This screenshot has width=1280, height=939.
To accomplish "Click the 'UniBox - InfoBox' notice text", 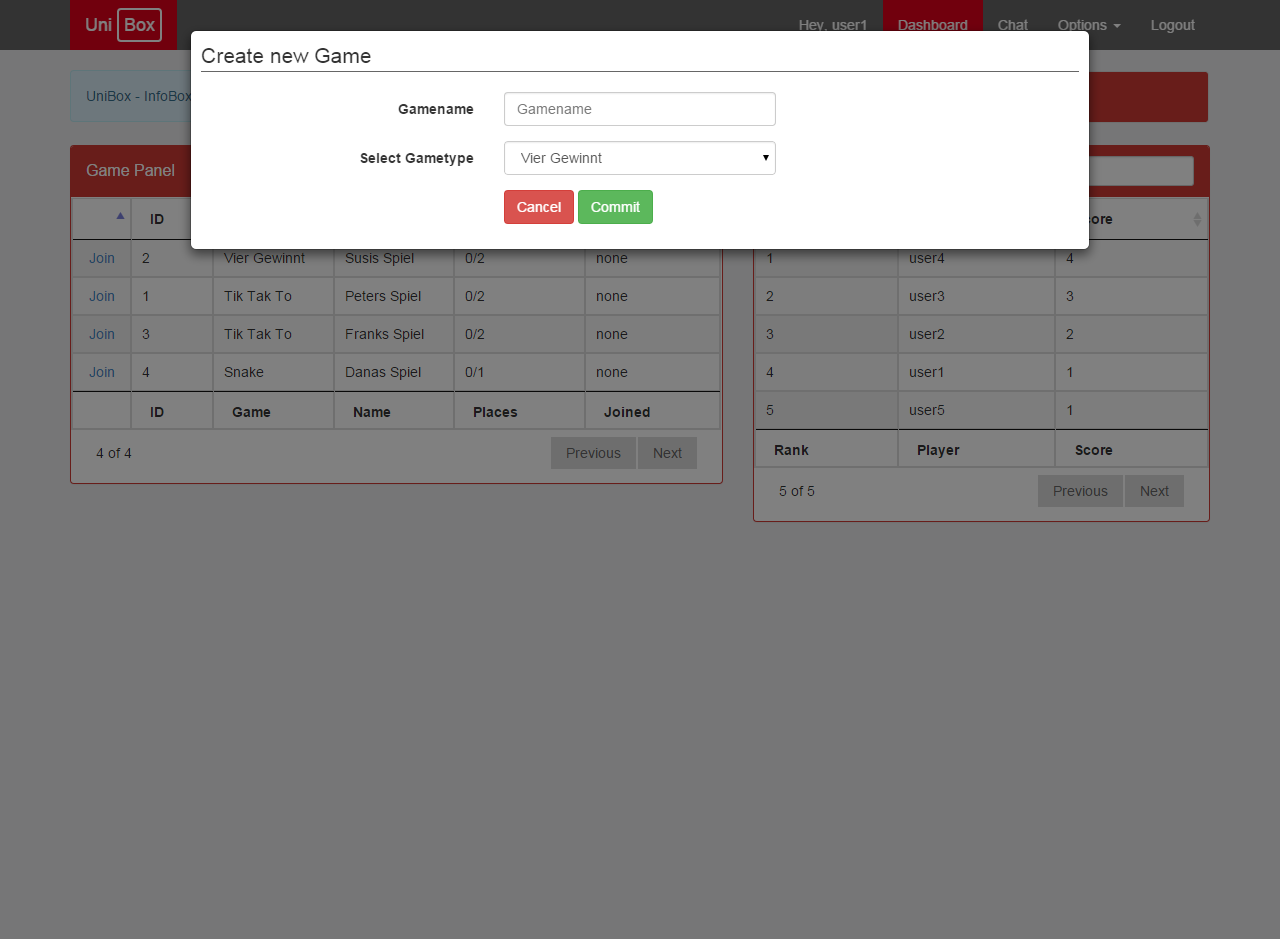I will [x=138, y=96].
